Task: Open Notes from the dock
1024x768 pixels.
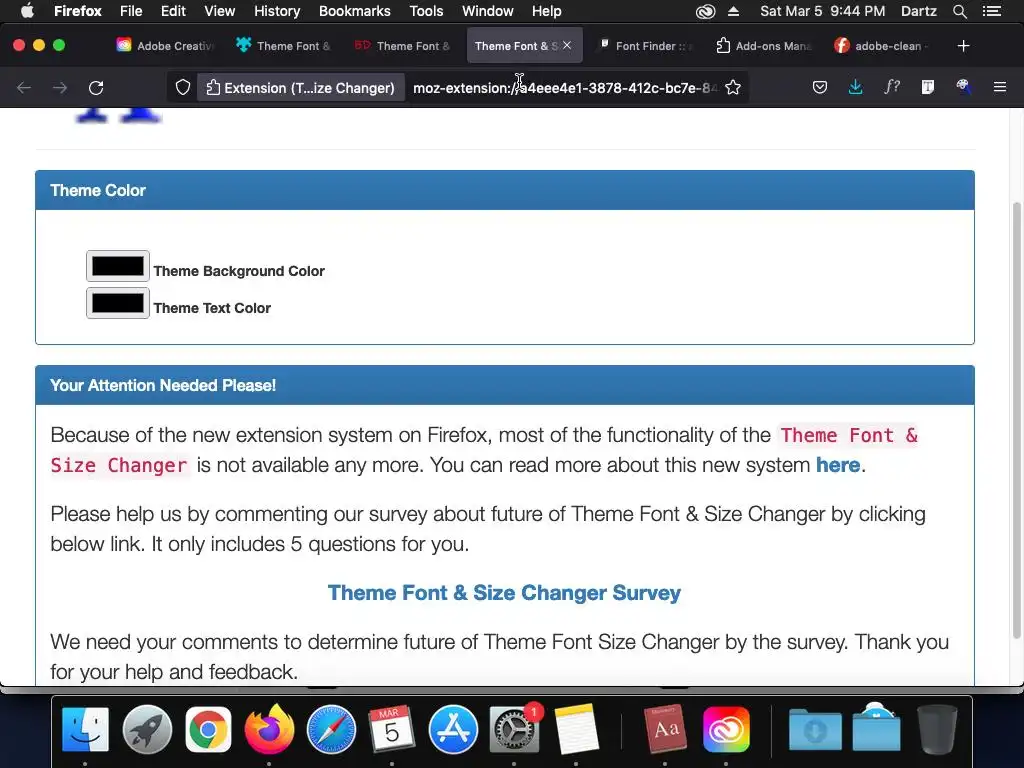Action: [576, 729]
